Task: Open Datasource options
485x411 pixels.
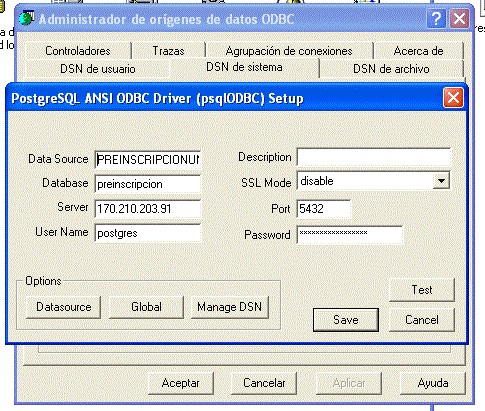Action: click(63, 307)
